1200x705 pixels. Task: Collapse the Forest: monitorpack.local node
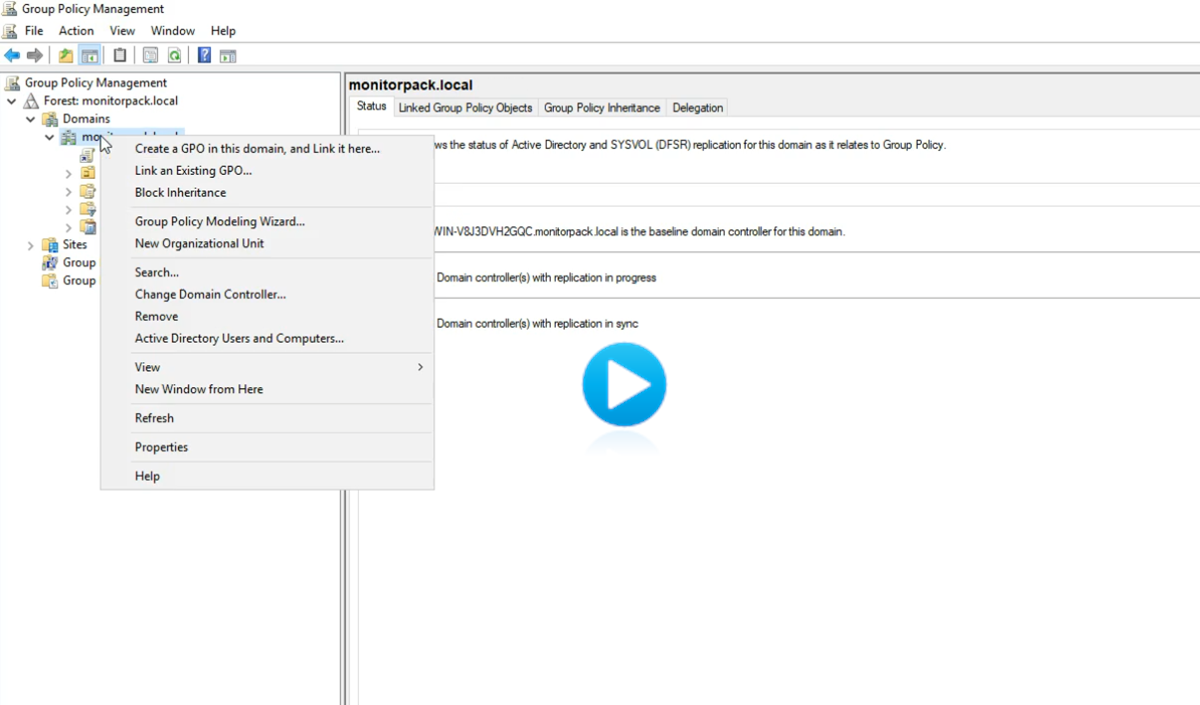tap(12, 101)
